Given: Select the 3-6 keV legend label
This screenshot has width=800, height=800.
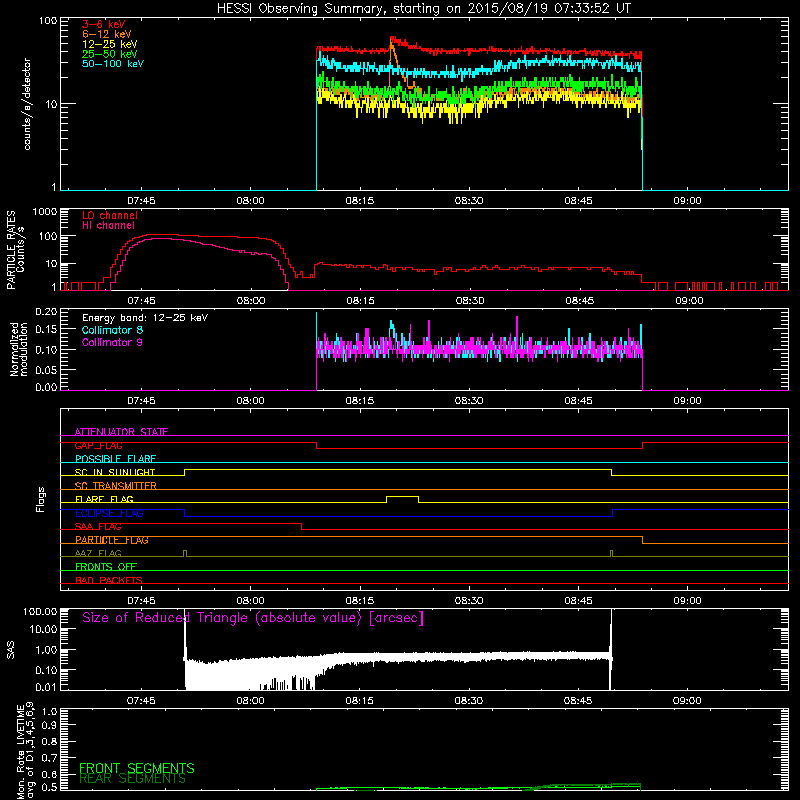Looking at the screenshot, I should pyautogui.click(x=103, y=24).
